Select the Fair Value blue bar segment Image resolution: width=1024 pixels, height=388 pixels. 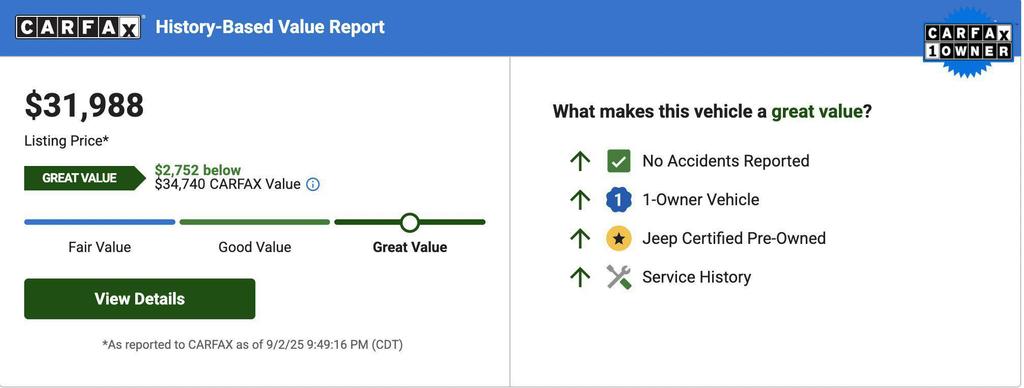click(100, 222)
